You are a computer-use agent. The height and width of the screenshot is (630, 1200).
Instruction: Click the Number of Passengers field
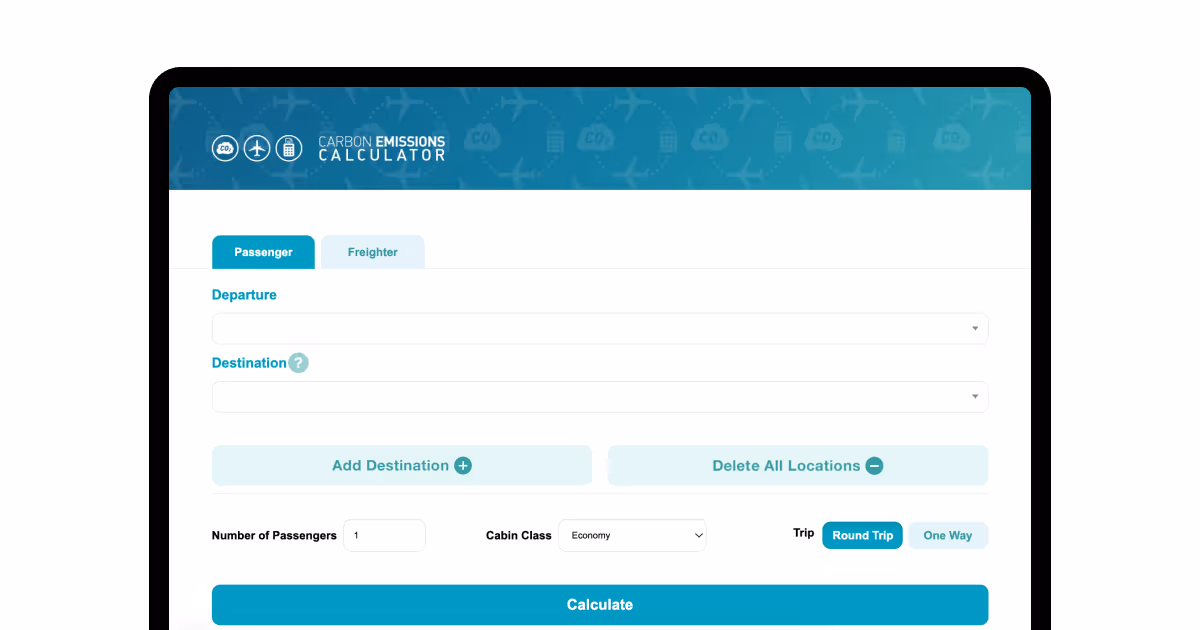384,535
